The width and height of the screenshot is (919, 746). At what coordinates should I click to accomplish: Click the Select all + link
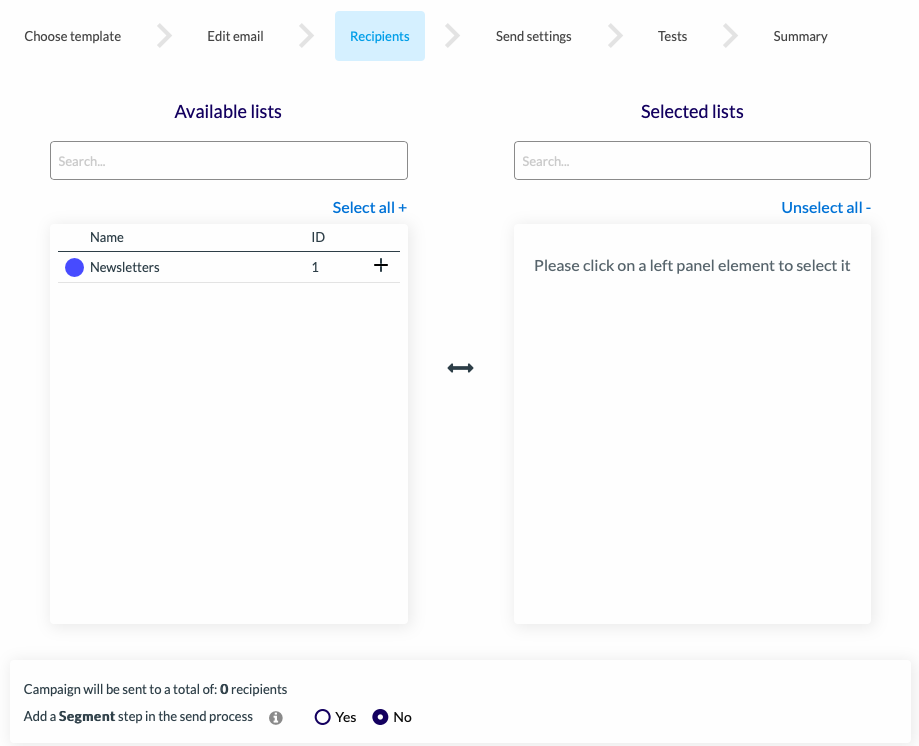pos(369,207)
